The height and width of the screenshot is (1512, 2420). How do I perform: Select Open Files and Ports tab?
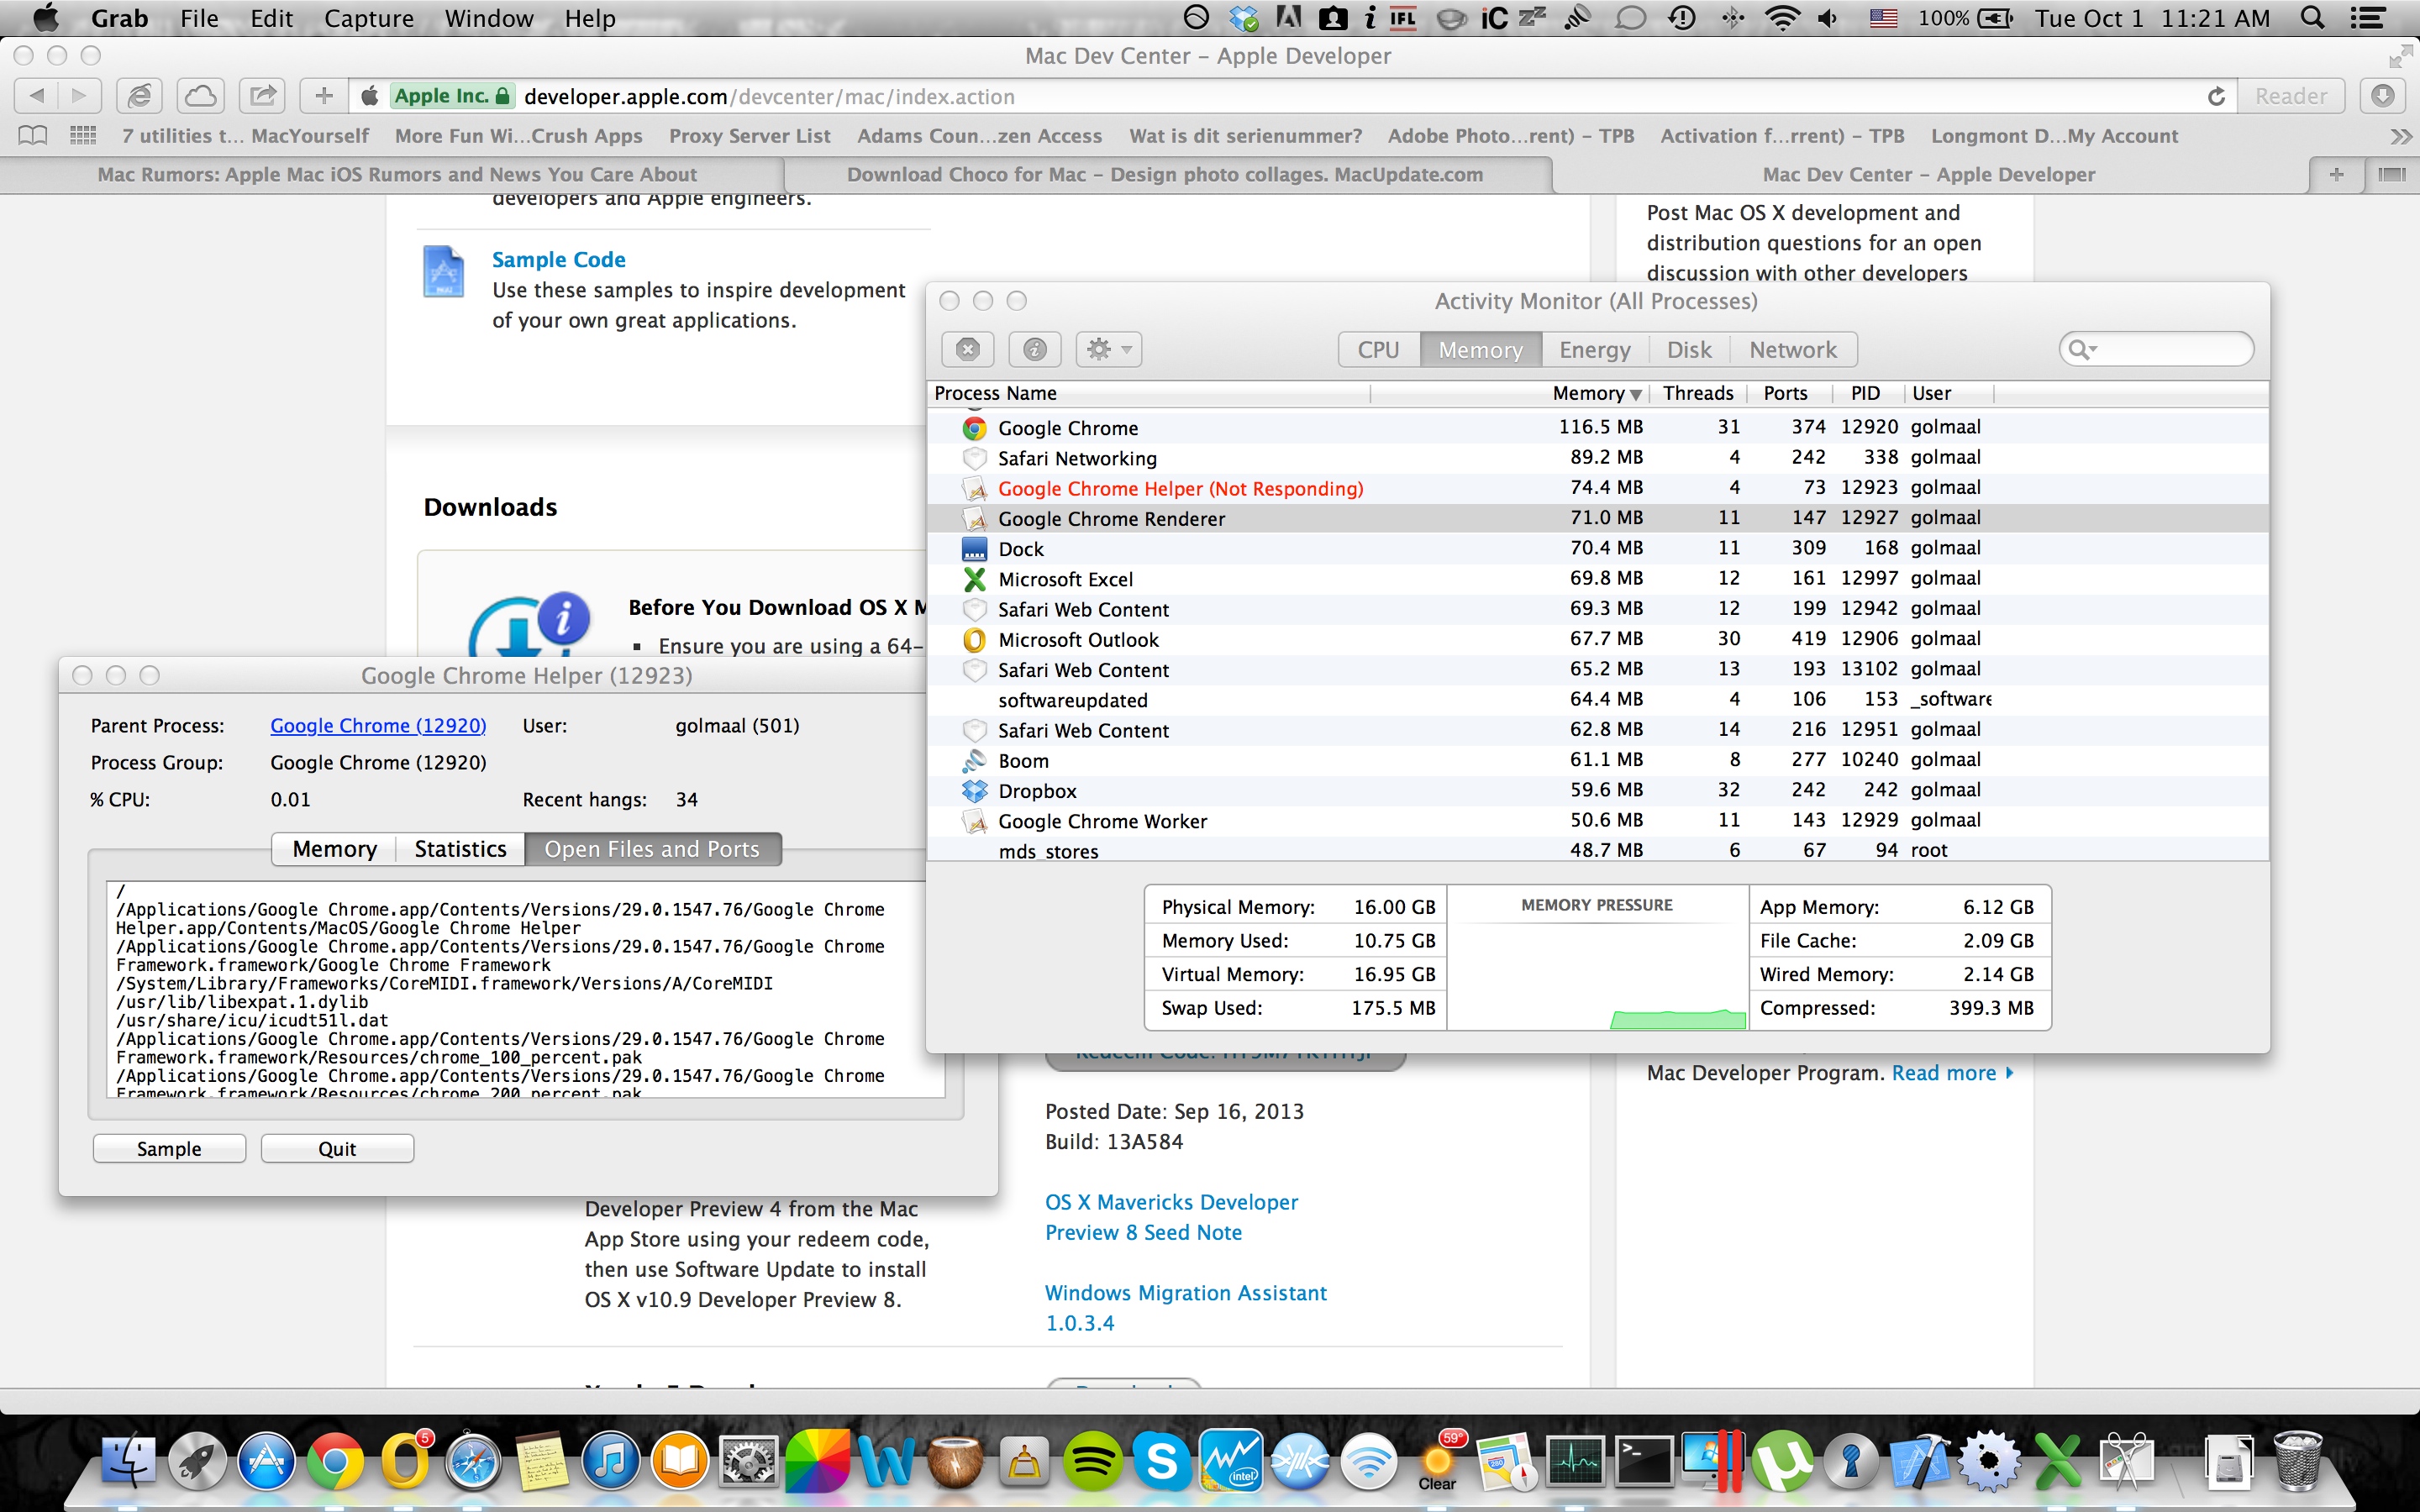pyautogui.click(x=652, y=849)
